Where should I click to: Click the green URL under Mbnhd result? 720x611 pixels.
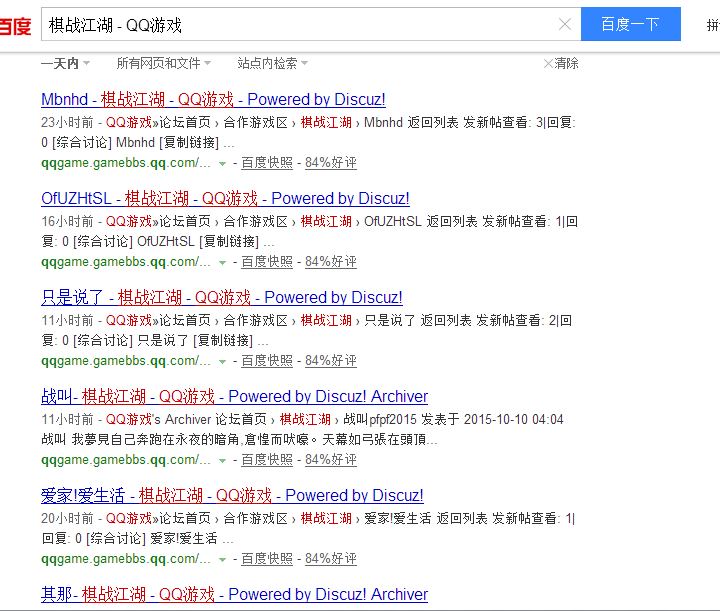point(126,163)
